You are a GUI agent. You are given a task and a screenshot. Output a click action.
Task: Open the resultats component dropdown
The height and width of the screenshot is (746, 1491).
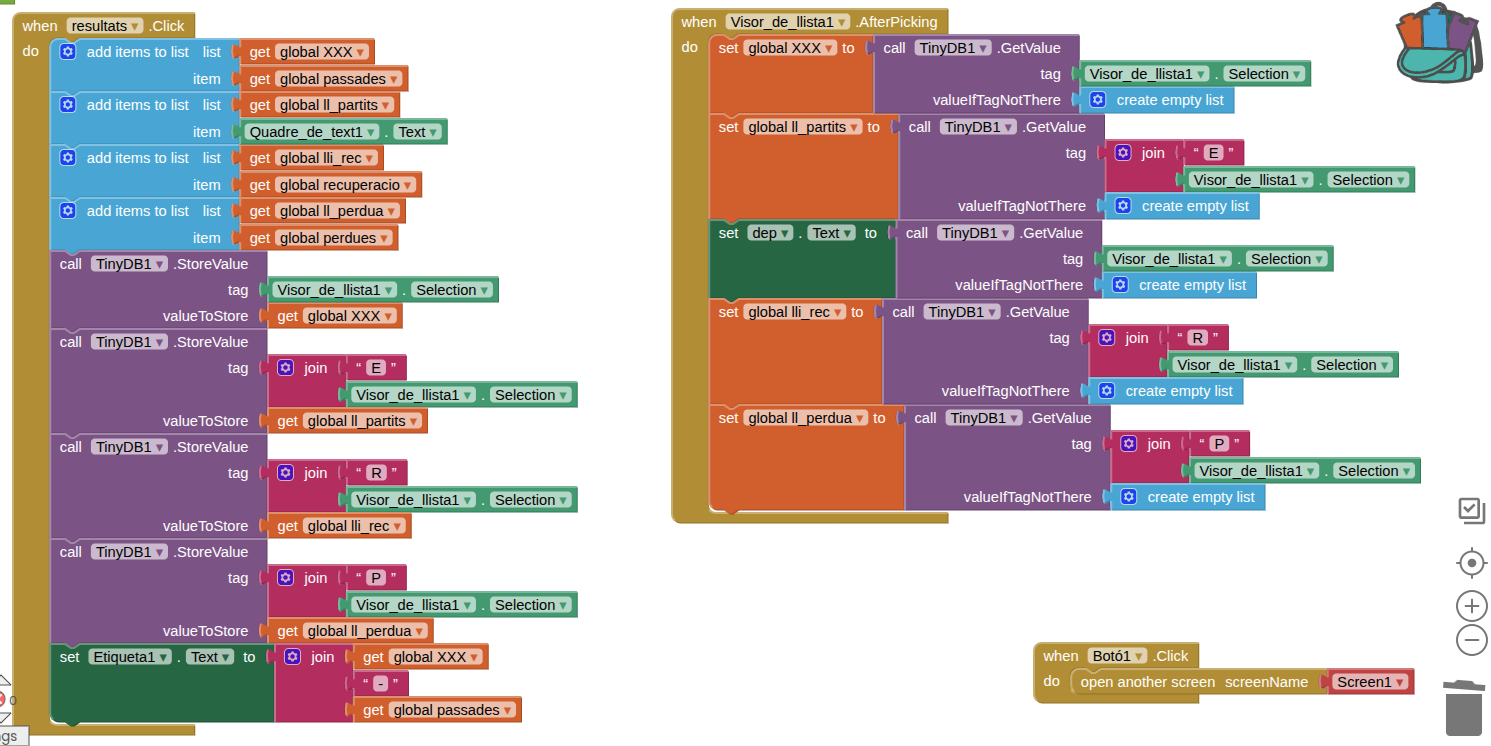pos(135,26)
